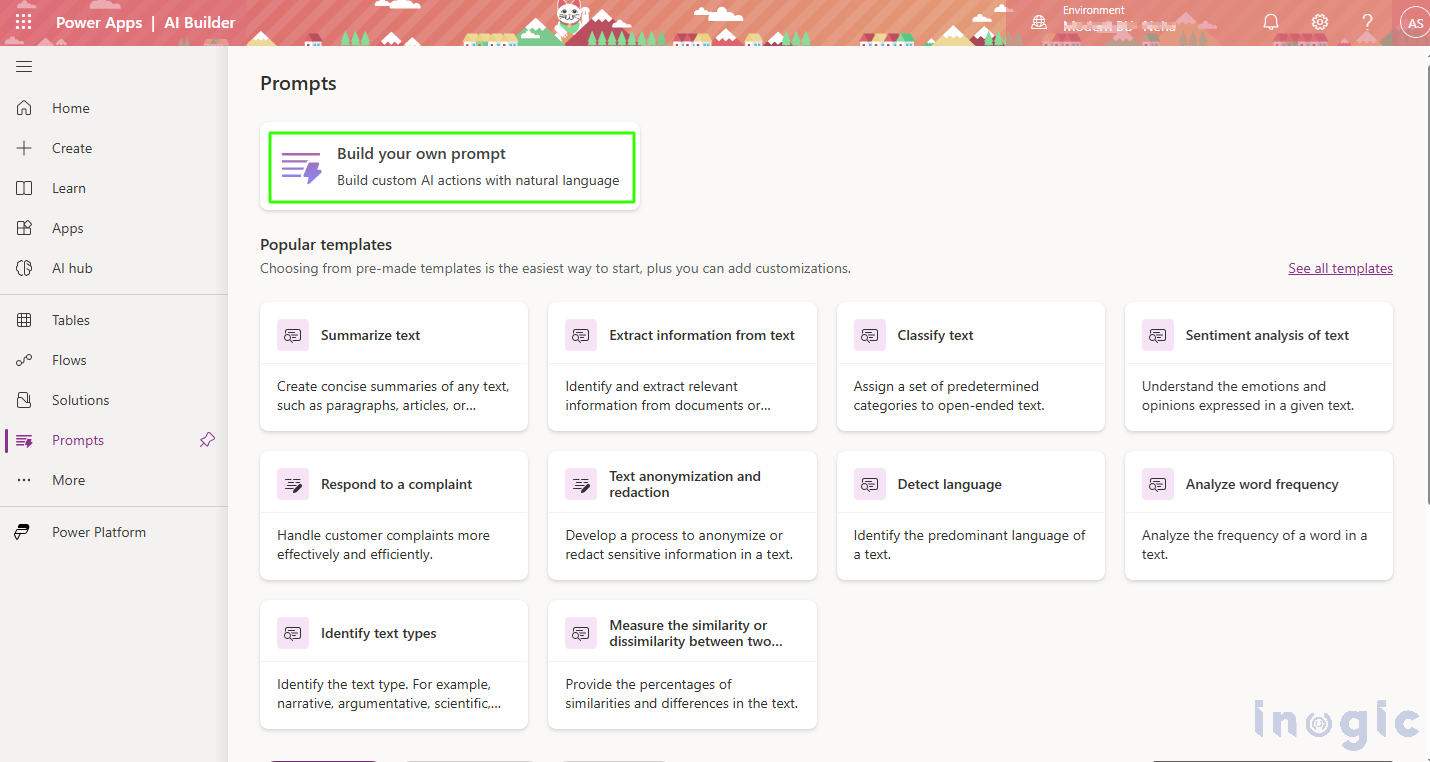Image resolution: width=1430 pixels, height=762 pixels.
Task: Open the AS account avatar
Action: point(1415,23)
